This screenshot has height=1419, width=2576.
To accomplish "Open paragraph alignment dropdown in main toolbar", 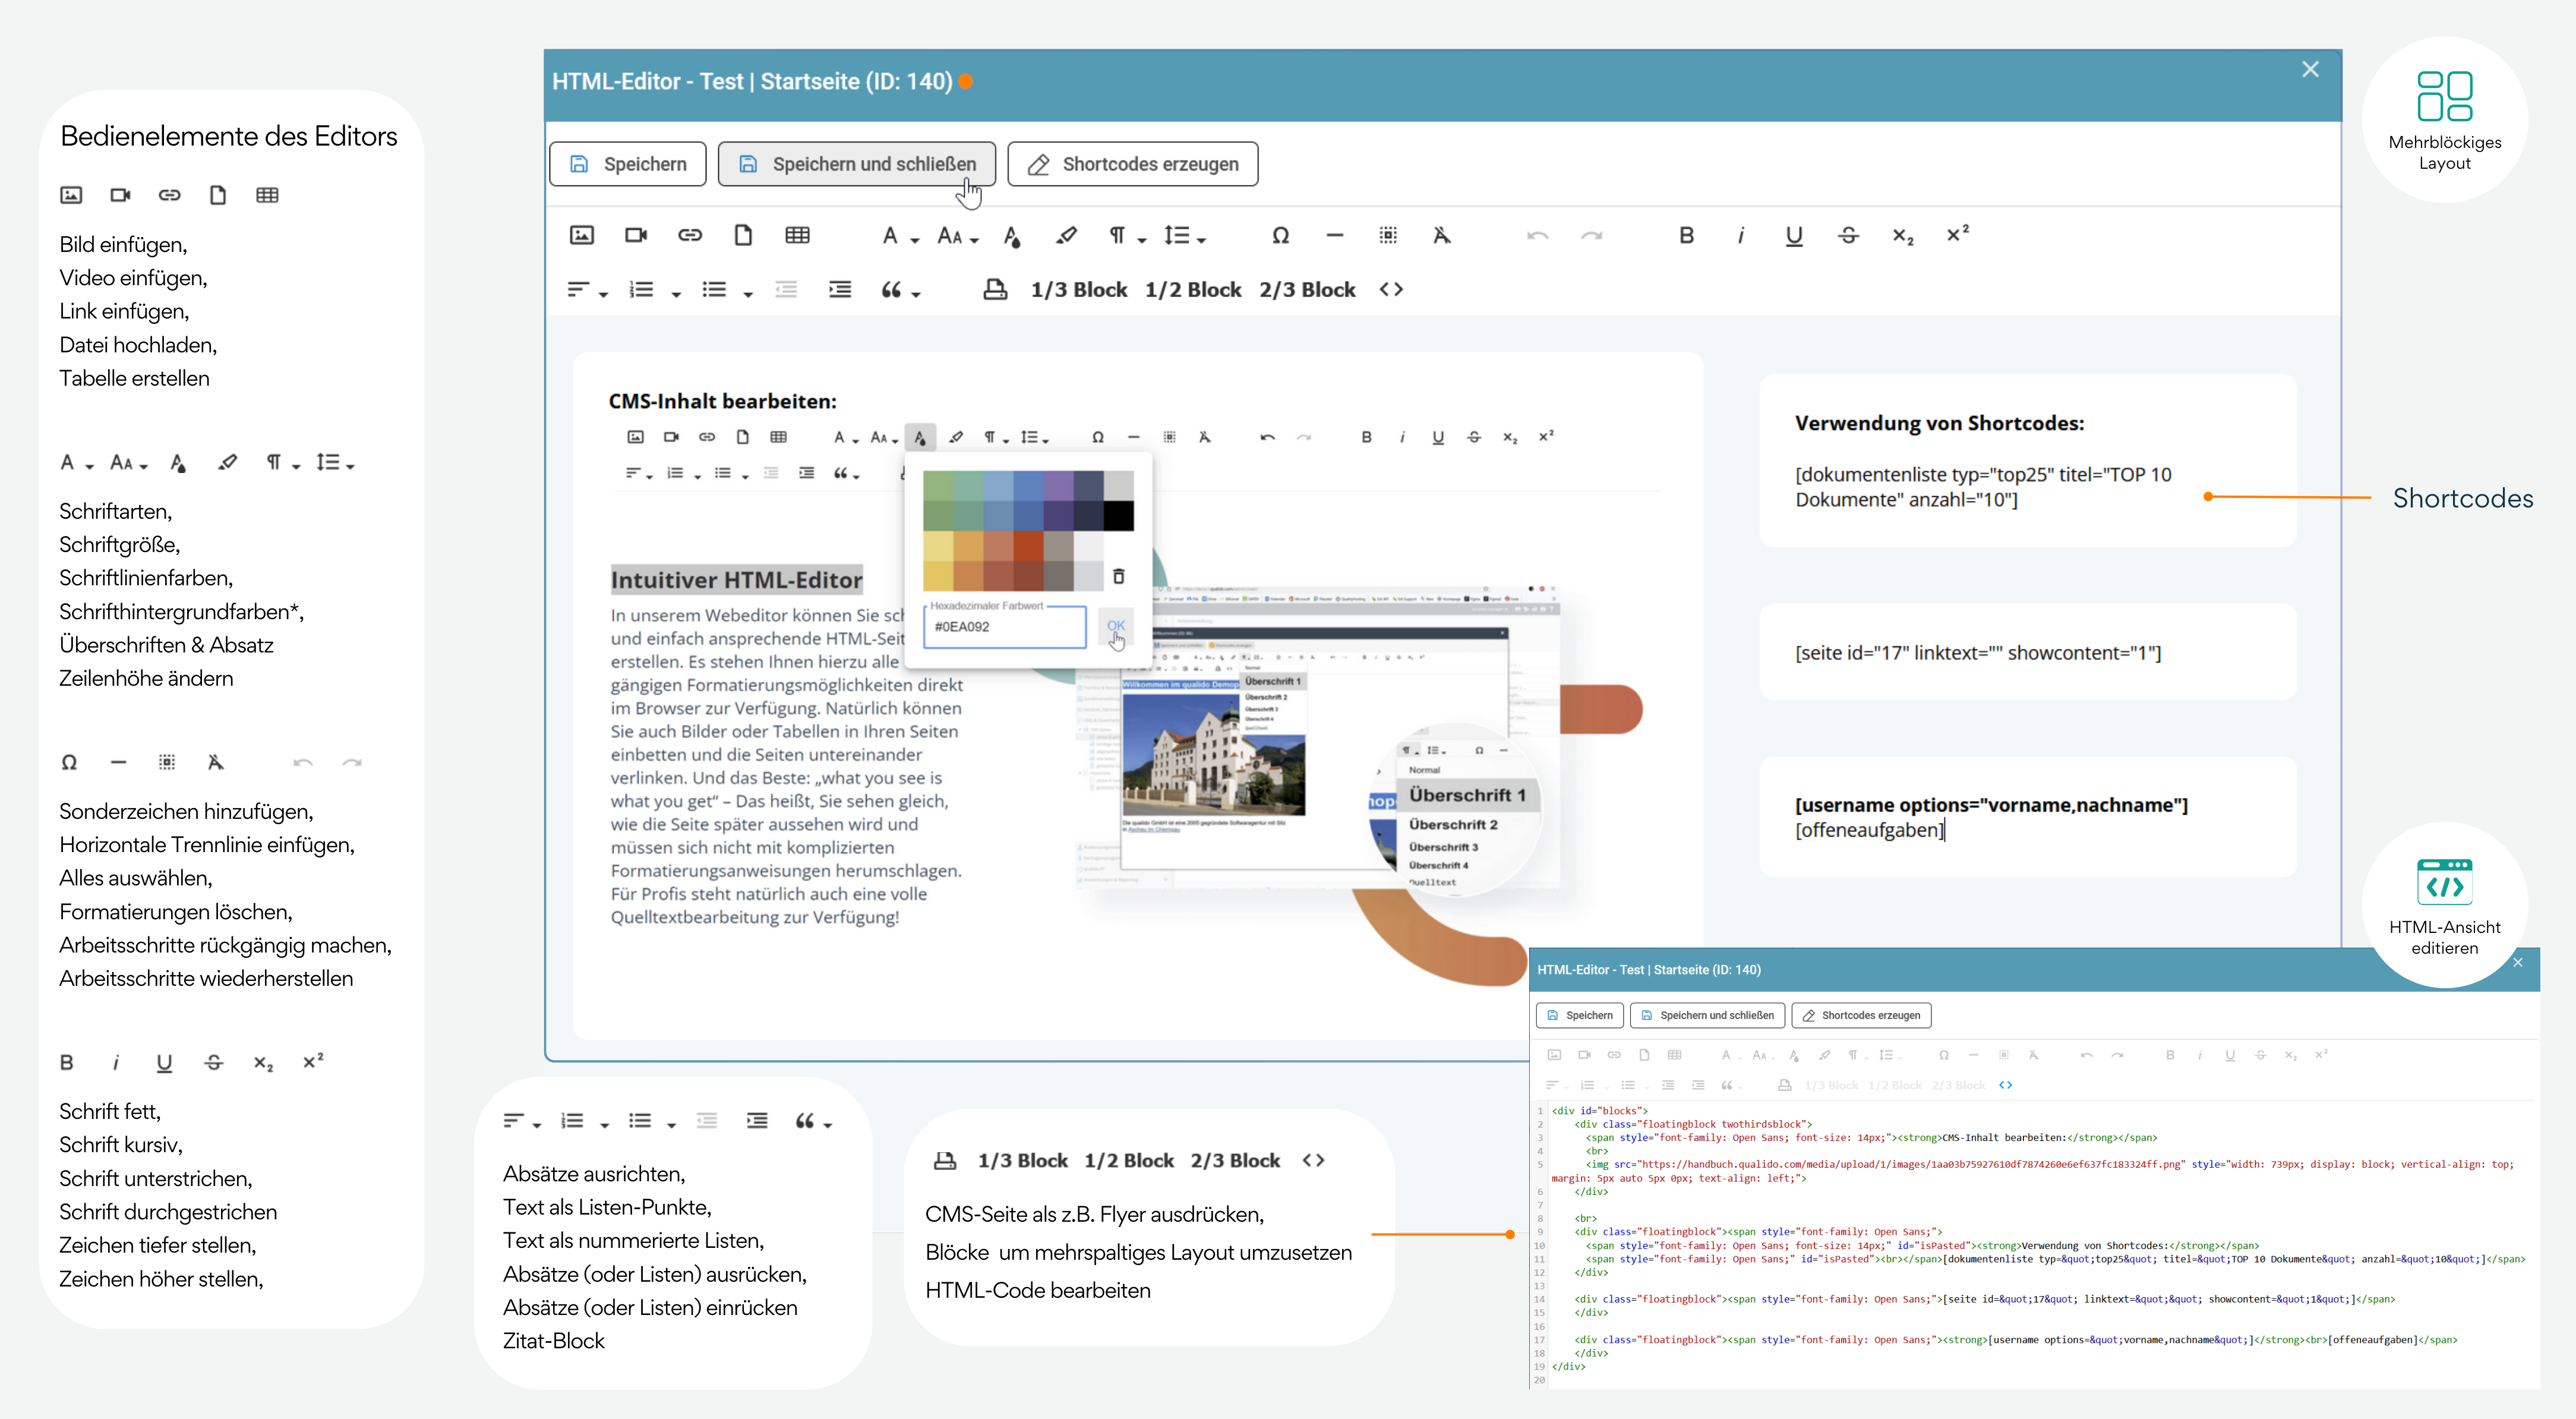I will 587,290.
